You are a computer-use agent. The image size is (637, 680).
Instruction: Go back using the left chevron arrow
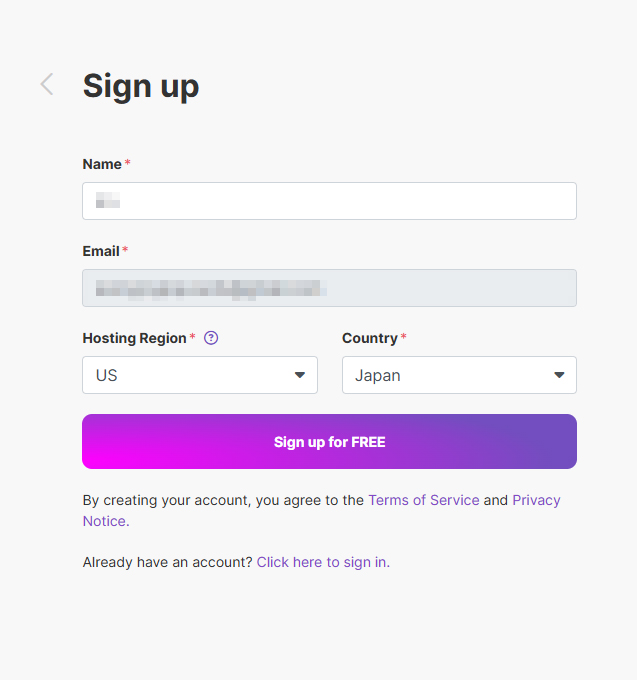pyautogui.click(x=46, y=84)
